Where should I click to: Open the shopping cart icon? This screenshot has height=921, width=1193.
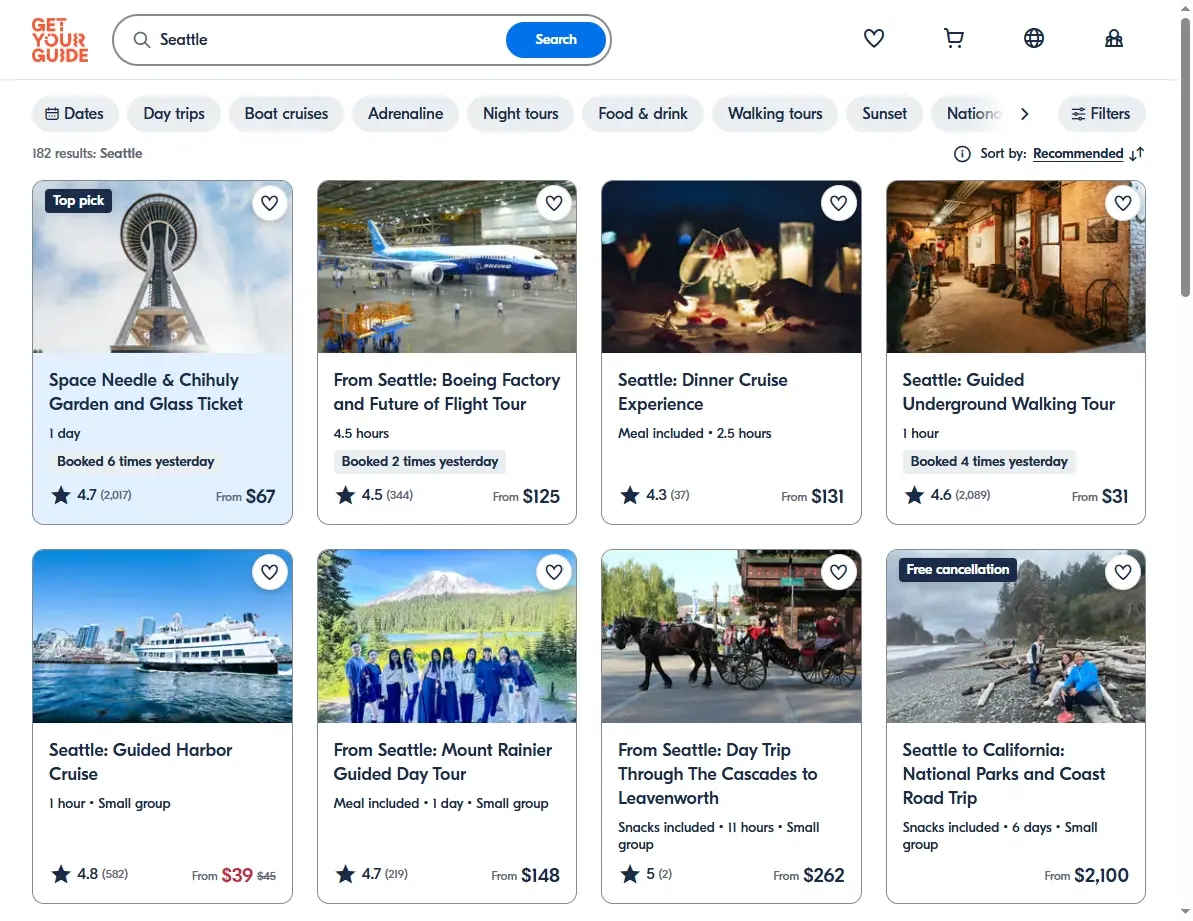(x=953, y=38)
